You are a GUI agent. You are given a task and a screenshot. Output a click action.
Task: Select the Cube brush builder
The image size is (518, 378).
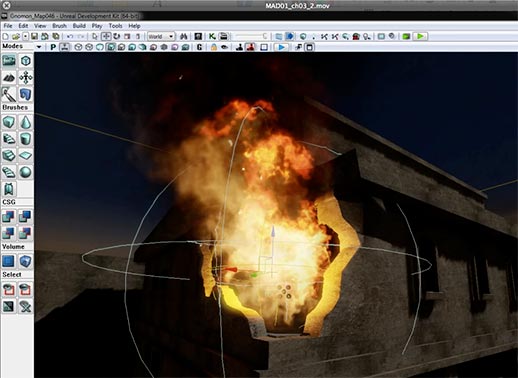tap(9, 122)
